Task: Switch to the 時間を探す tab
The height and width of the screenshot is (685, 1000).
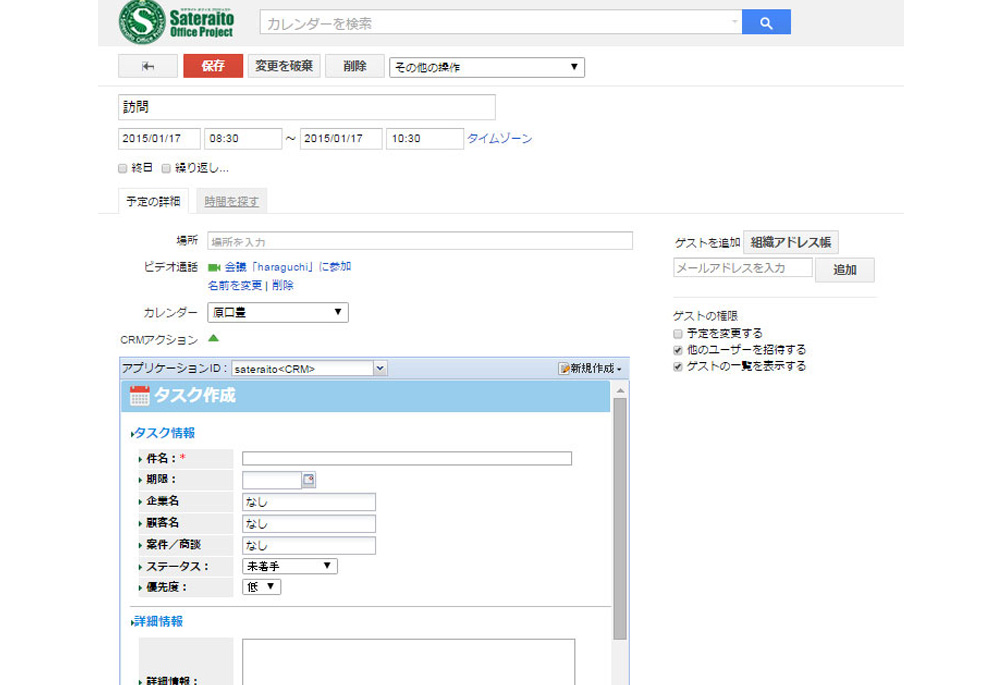Action: pyautogui.click(x=231, y=201)
